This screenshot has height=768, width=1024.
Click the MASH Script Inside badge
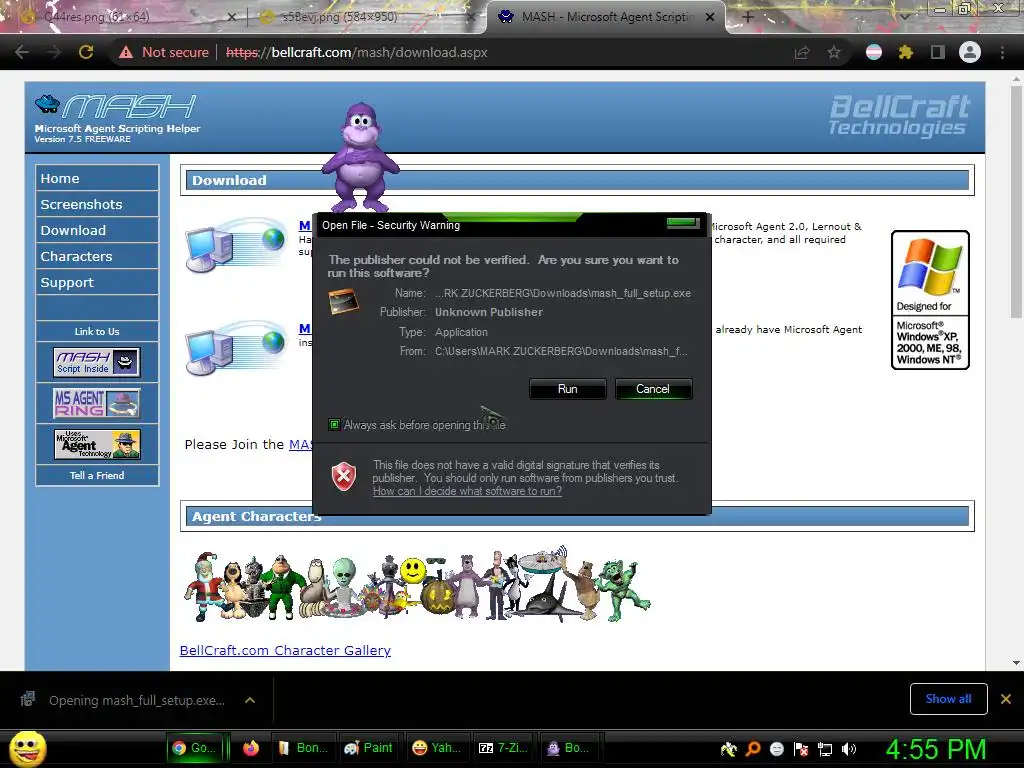(97, 362)
